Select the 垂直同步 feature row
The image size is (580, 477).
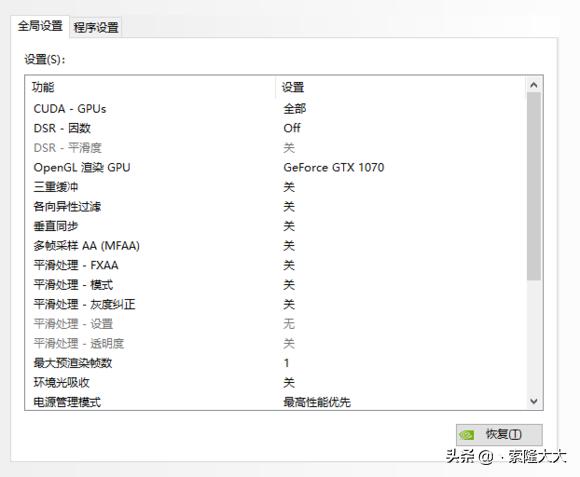coord(276,226)
